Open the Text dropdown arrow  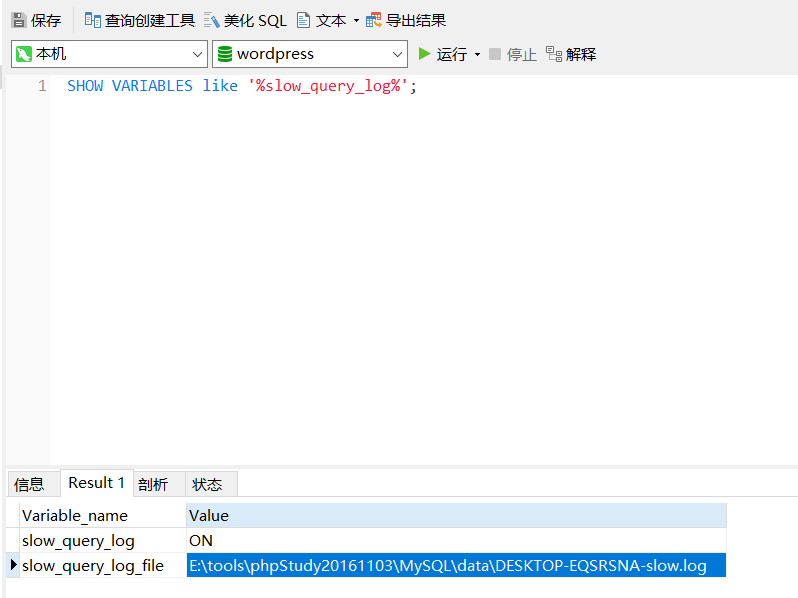pos(356,20)
